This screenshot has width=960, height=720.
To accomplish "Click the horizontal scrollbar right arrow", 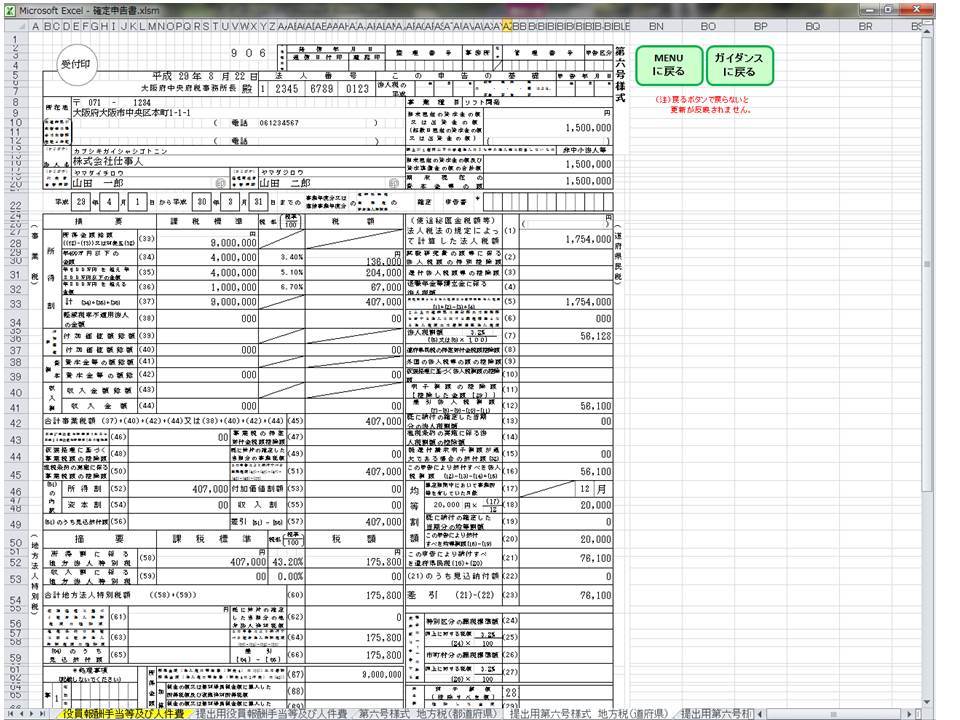I will pyautogui.click(x=909, y=713).
